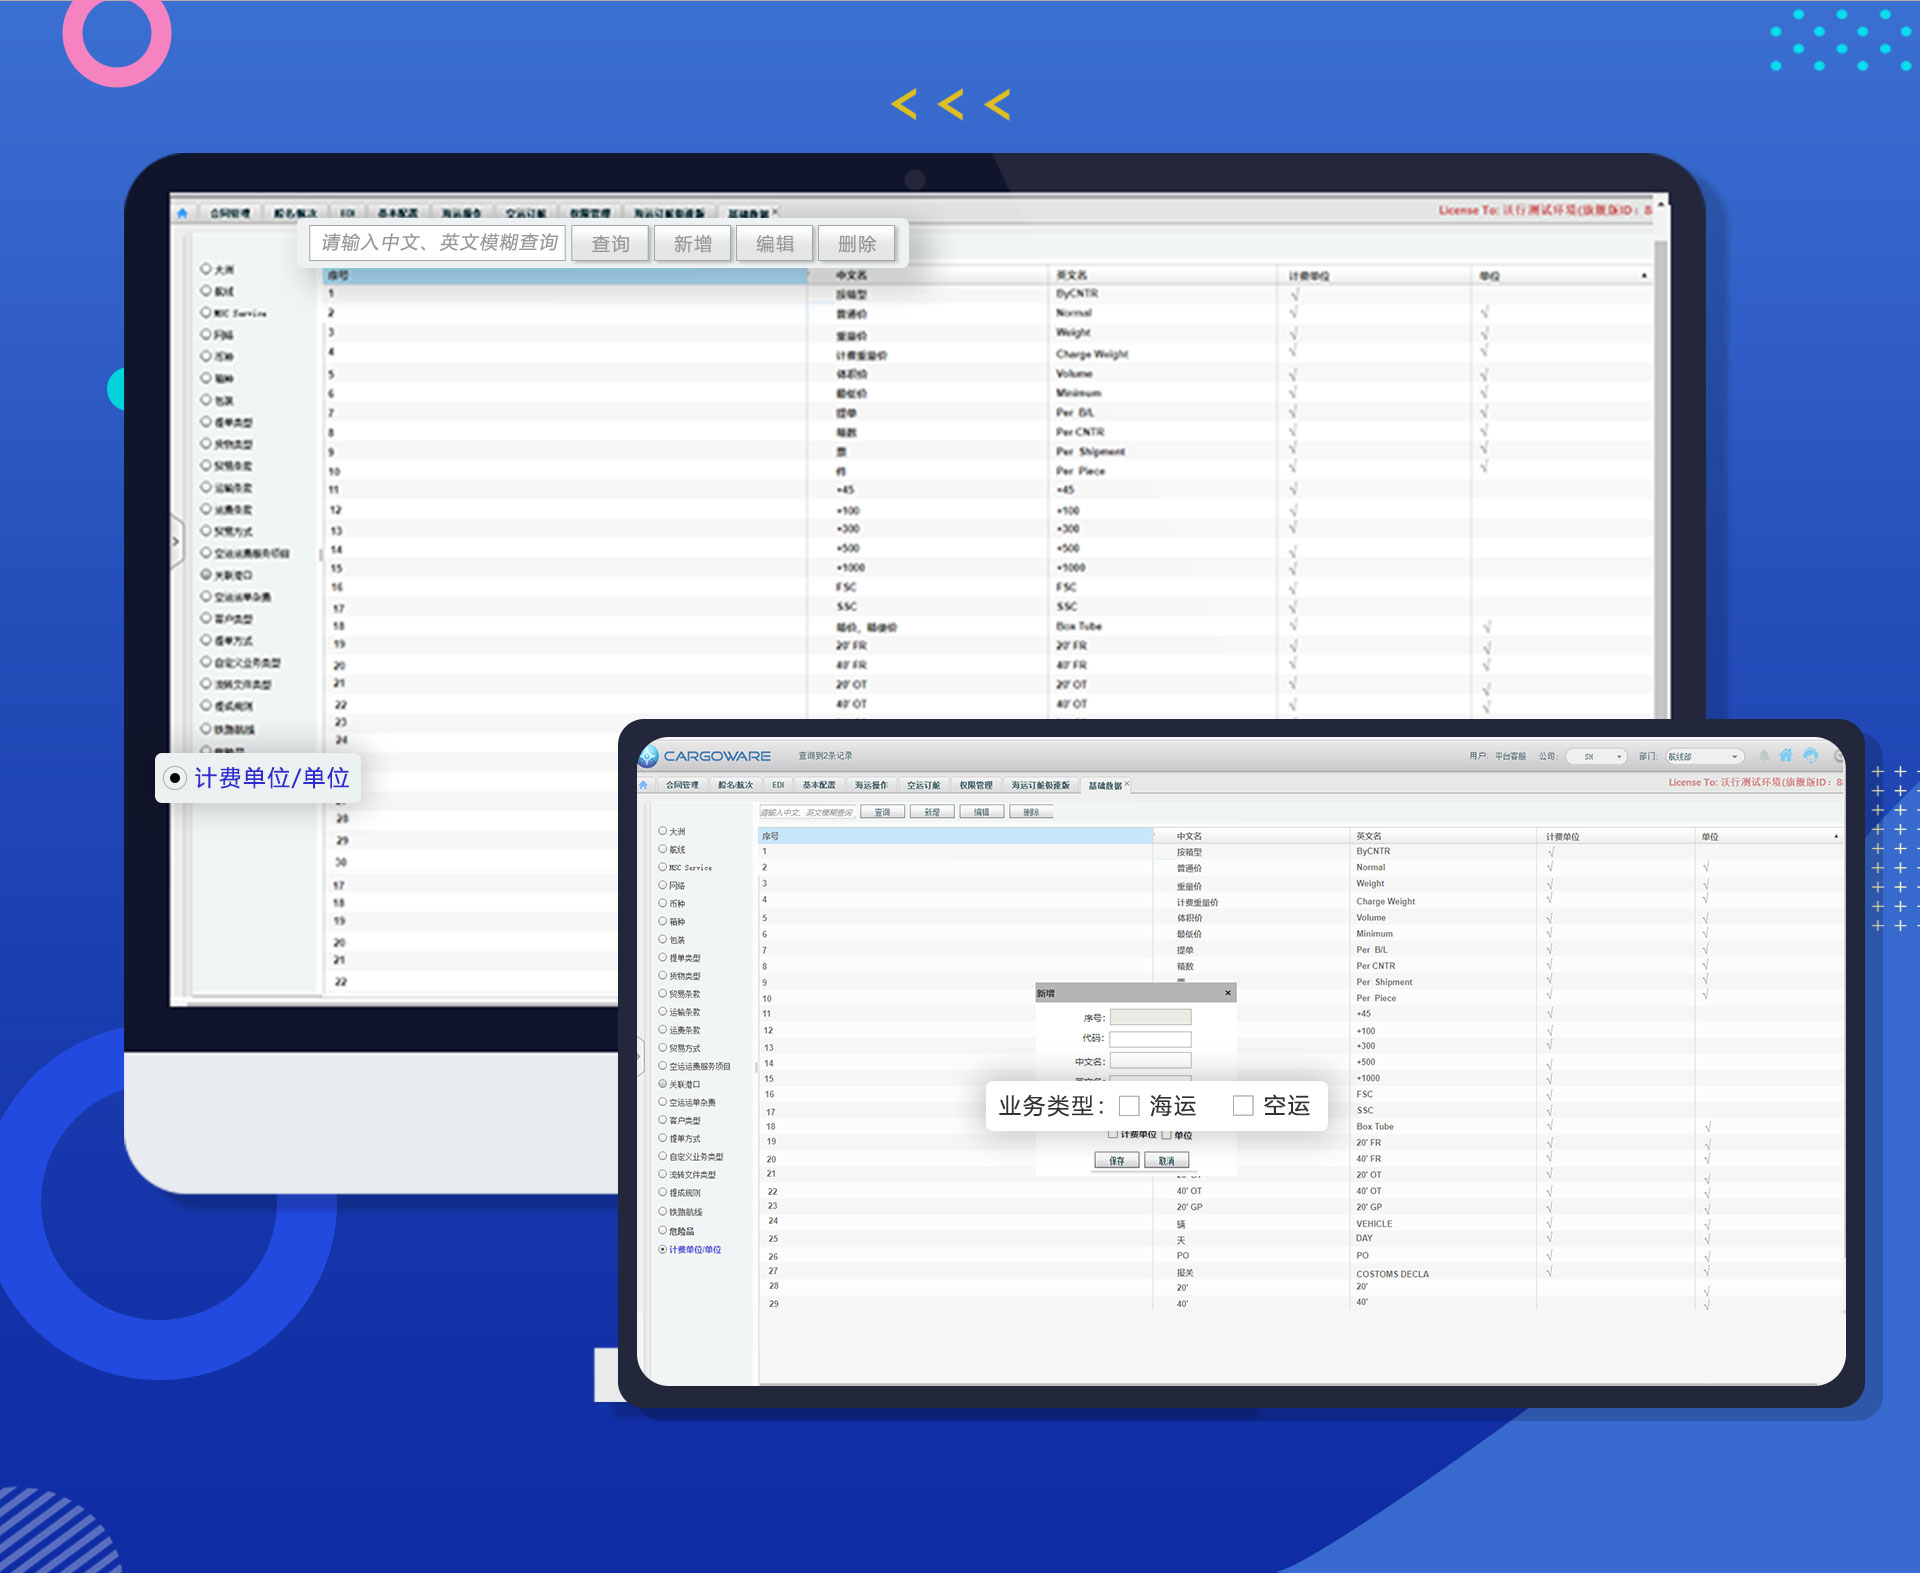Viewport: 1920px width, 1573px height.
Task: Select the 关联港口 radio in tablet sidebar
Action: [662, 1084]
